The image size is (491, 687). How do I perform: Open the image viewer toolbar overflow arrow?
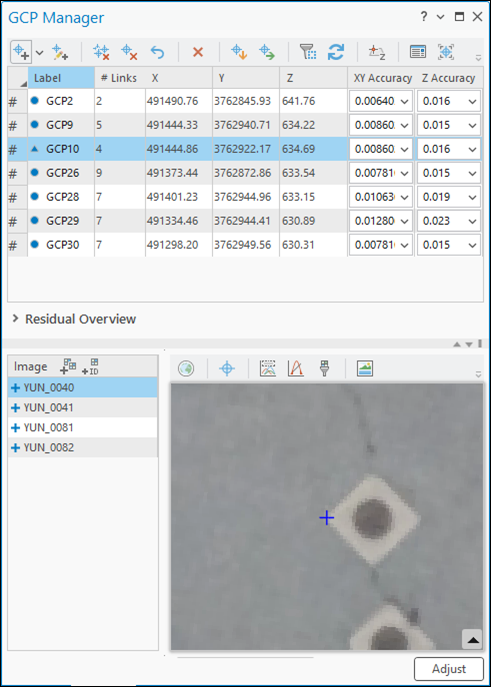(x=478, y=374)
